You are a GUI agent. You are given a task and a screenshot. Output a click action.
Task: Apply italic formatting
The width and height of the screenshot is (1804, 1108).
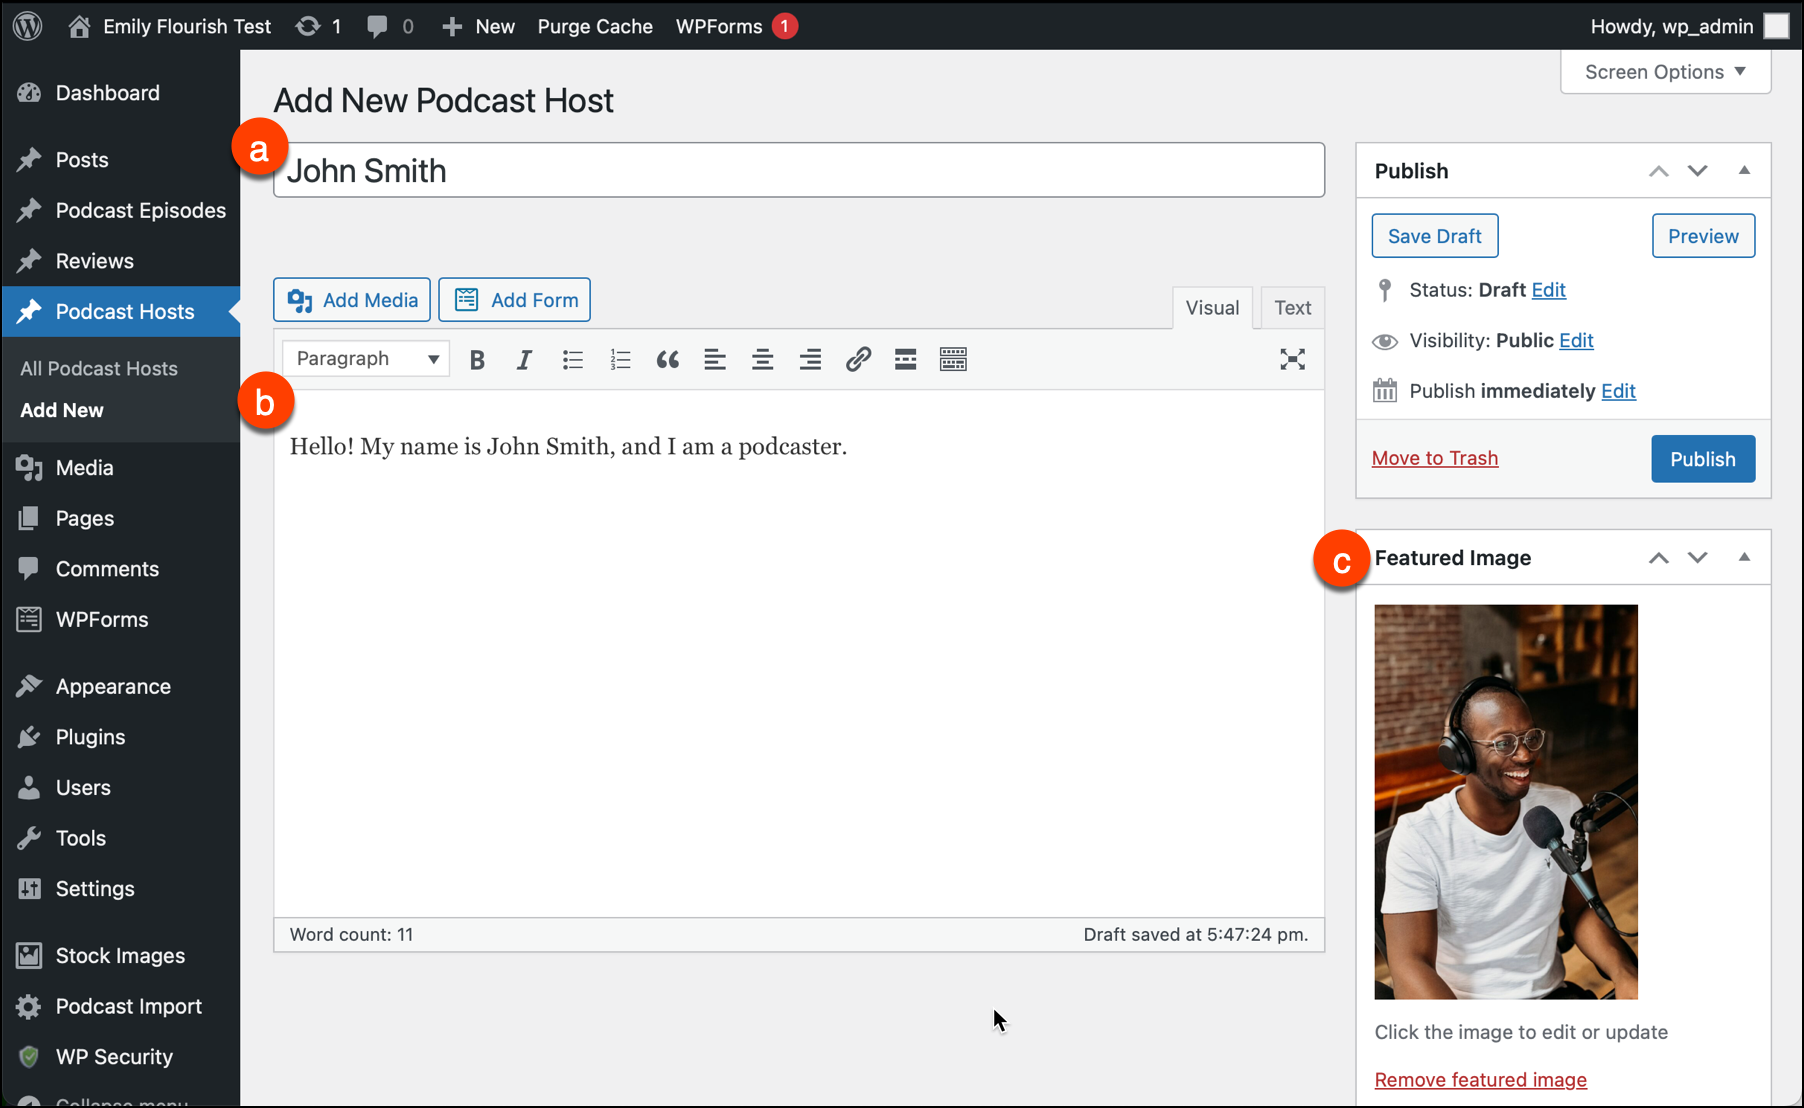(524, 360)
